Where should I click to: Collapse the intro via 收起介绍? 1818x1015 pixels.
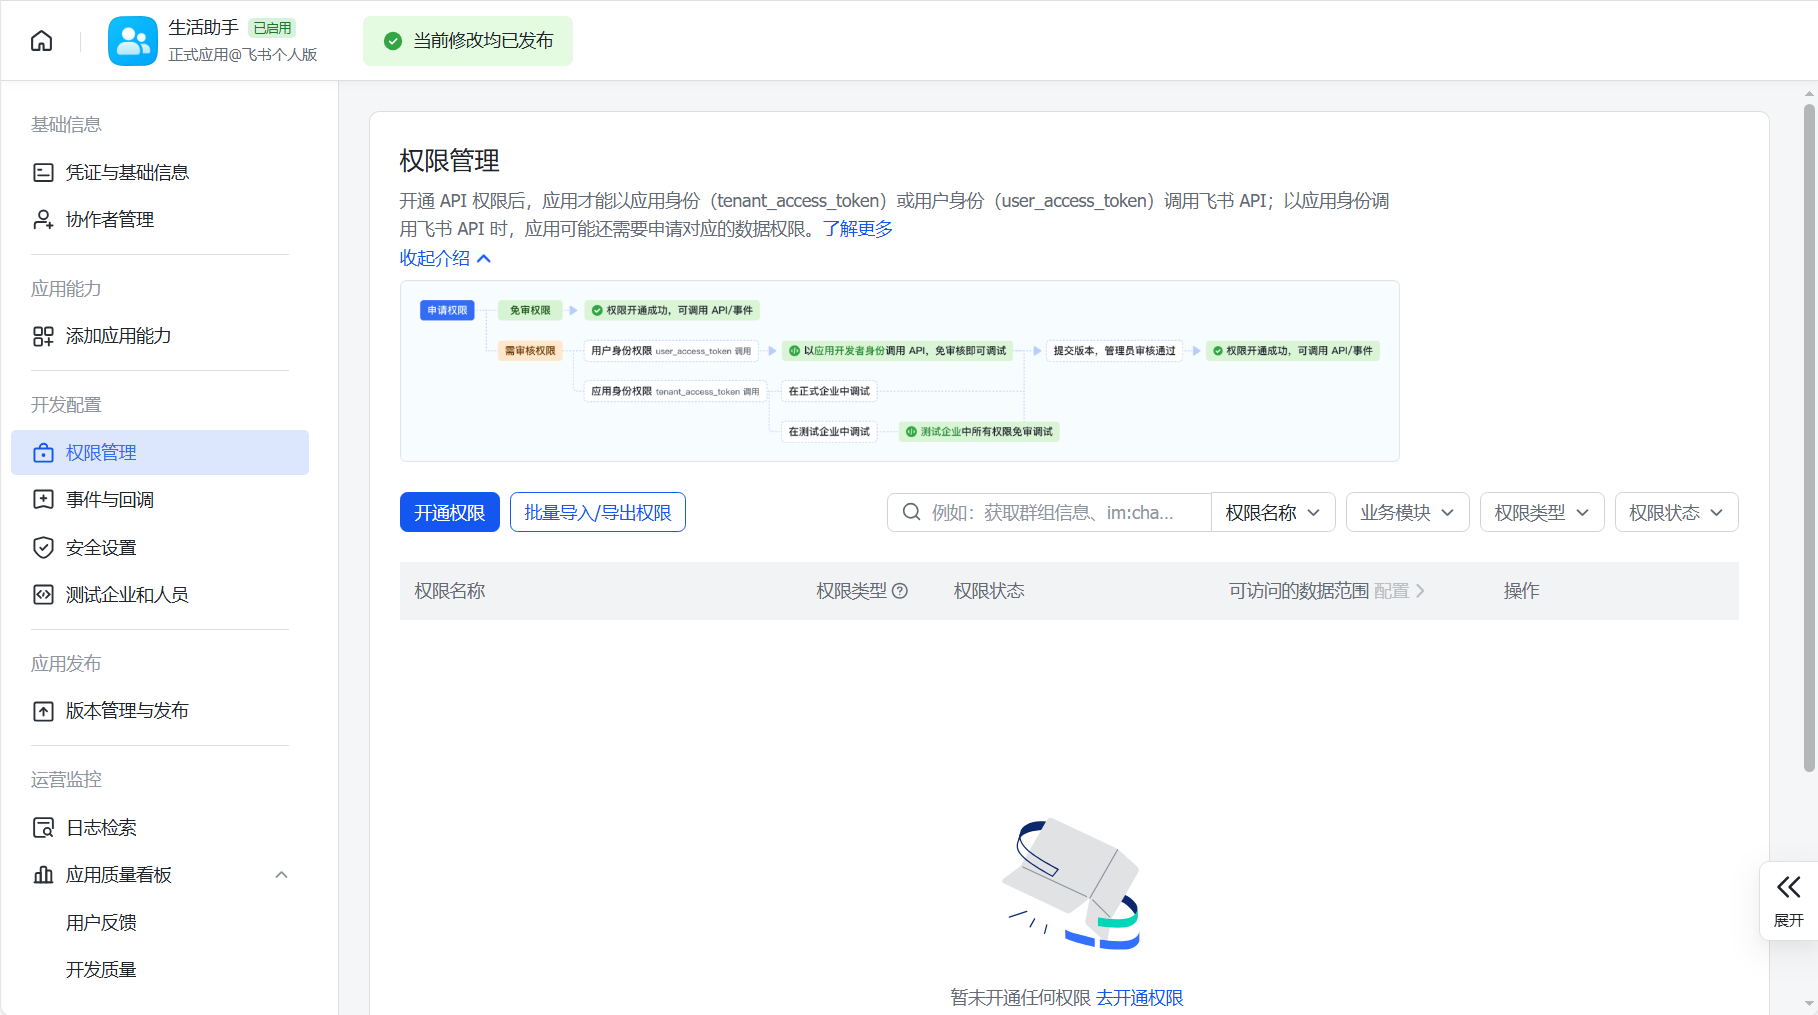tap(445, 258)
